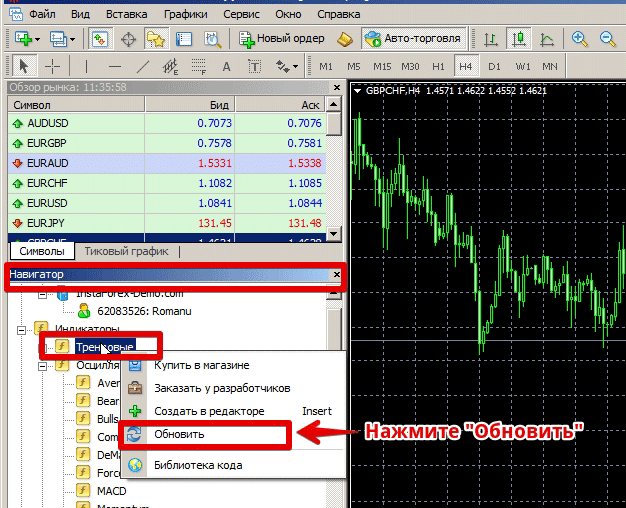Click the Market Watch vertical scrollbar
The height and width of the screenshot is (508, 626).
[x=334, y=170]
